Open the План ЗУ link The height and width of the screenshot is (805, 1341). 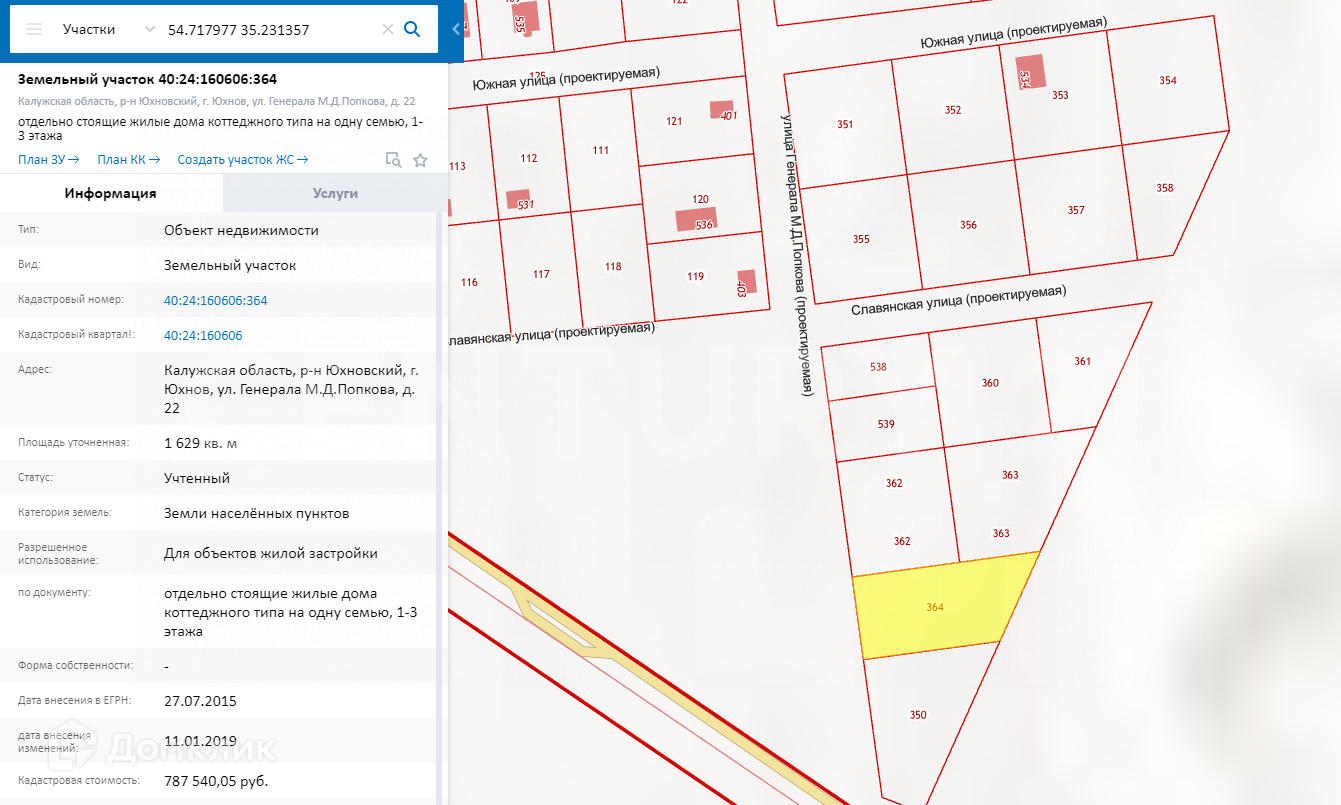48,160
